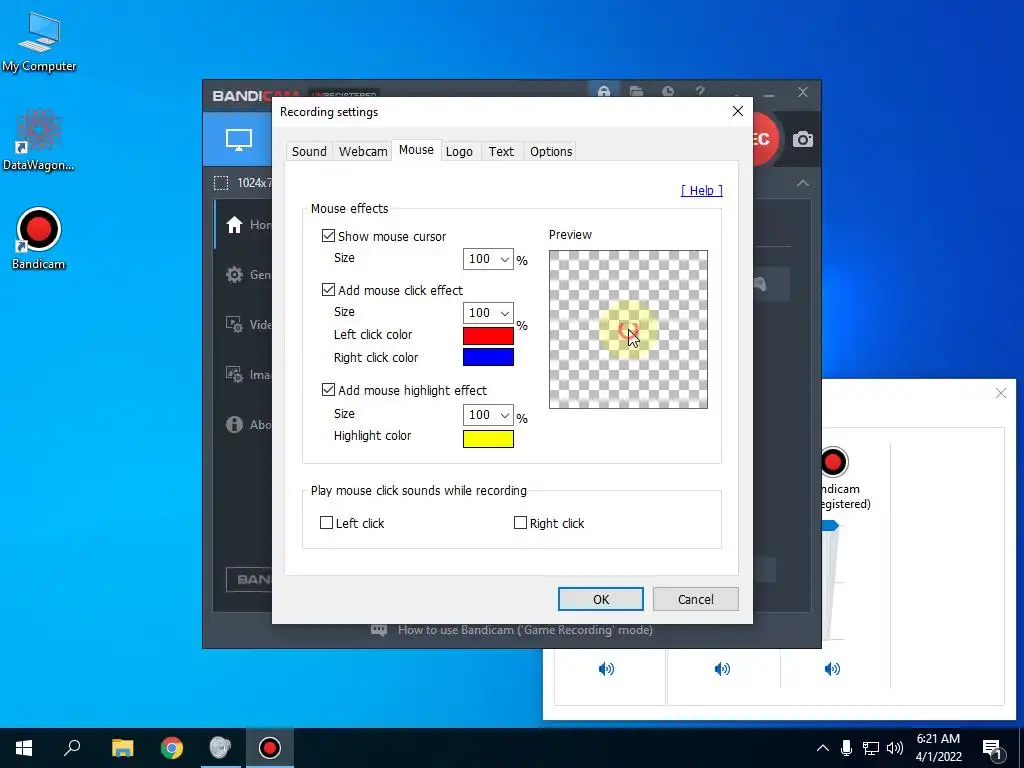Open the General gear icon in sidebar
The width and height of the screenshot is (1024, 768).
point(234,274)
